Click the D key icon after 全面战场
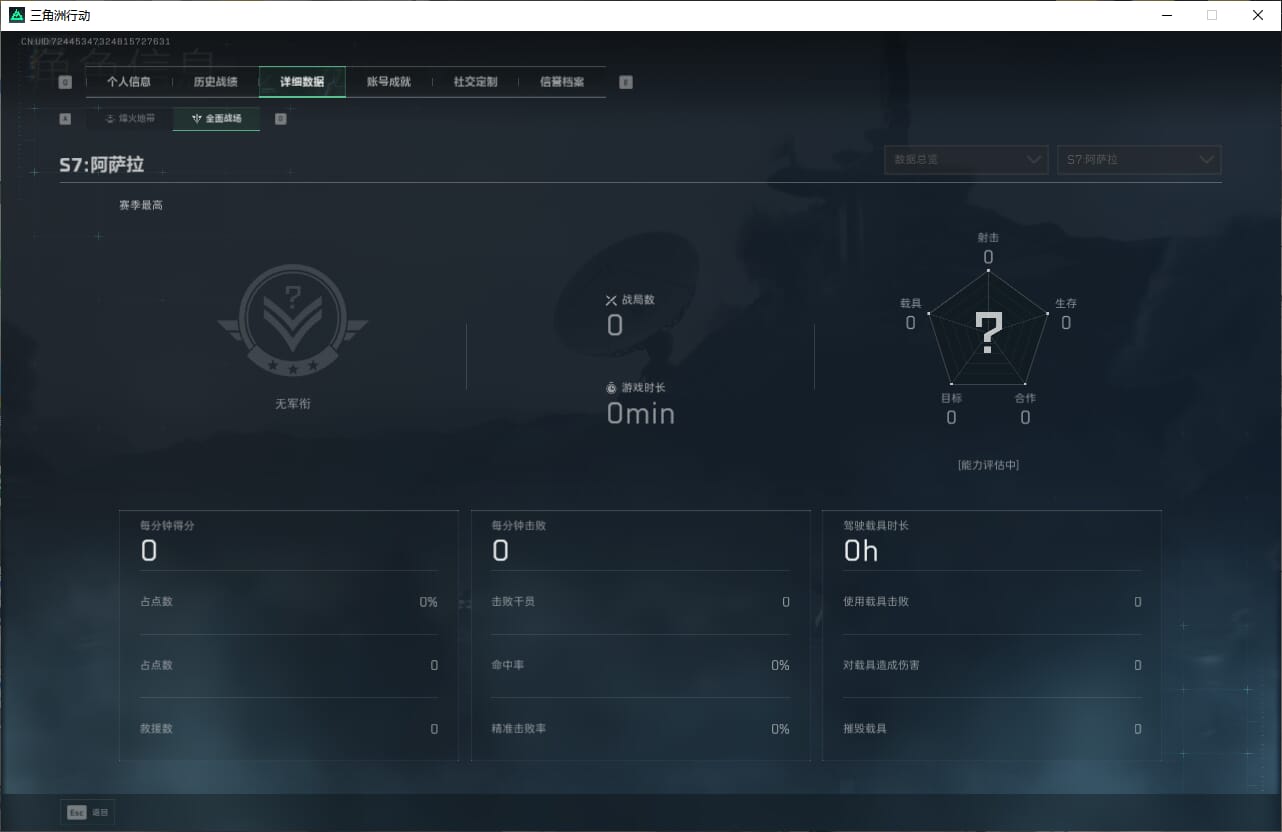The image size is (1282, 832). (x=280, y=119)
